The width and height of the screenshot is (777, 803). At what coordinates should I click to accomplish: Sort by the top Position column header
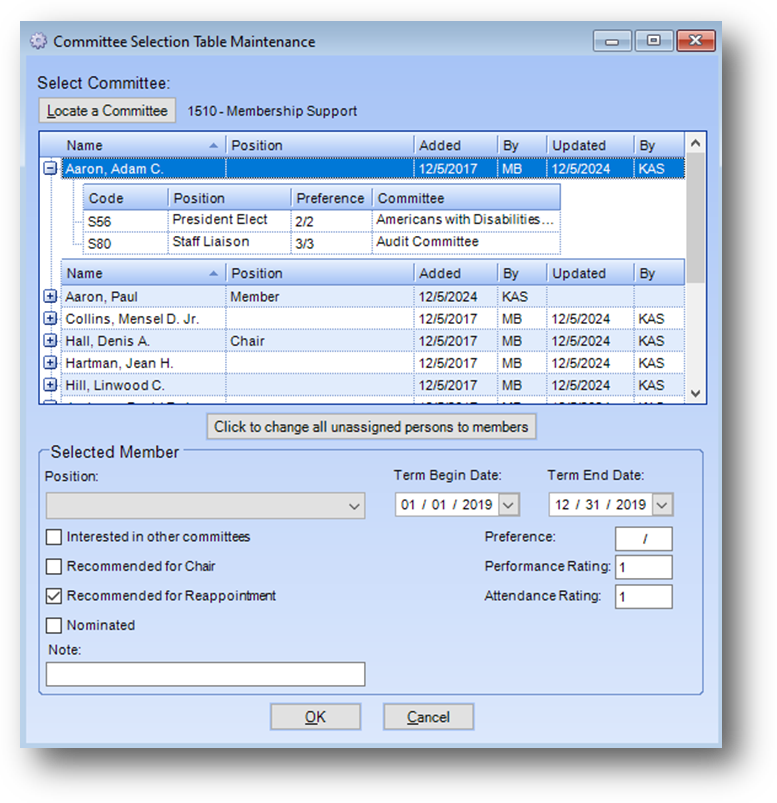pyautogui.click(x=320, y=145)
